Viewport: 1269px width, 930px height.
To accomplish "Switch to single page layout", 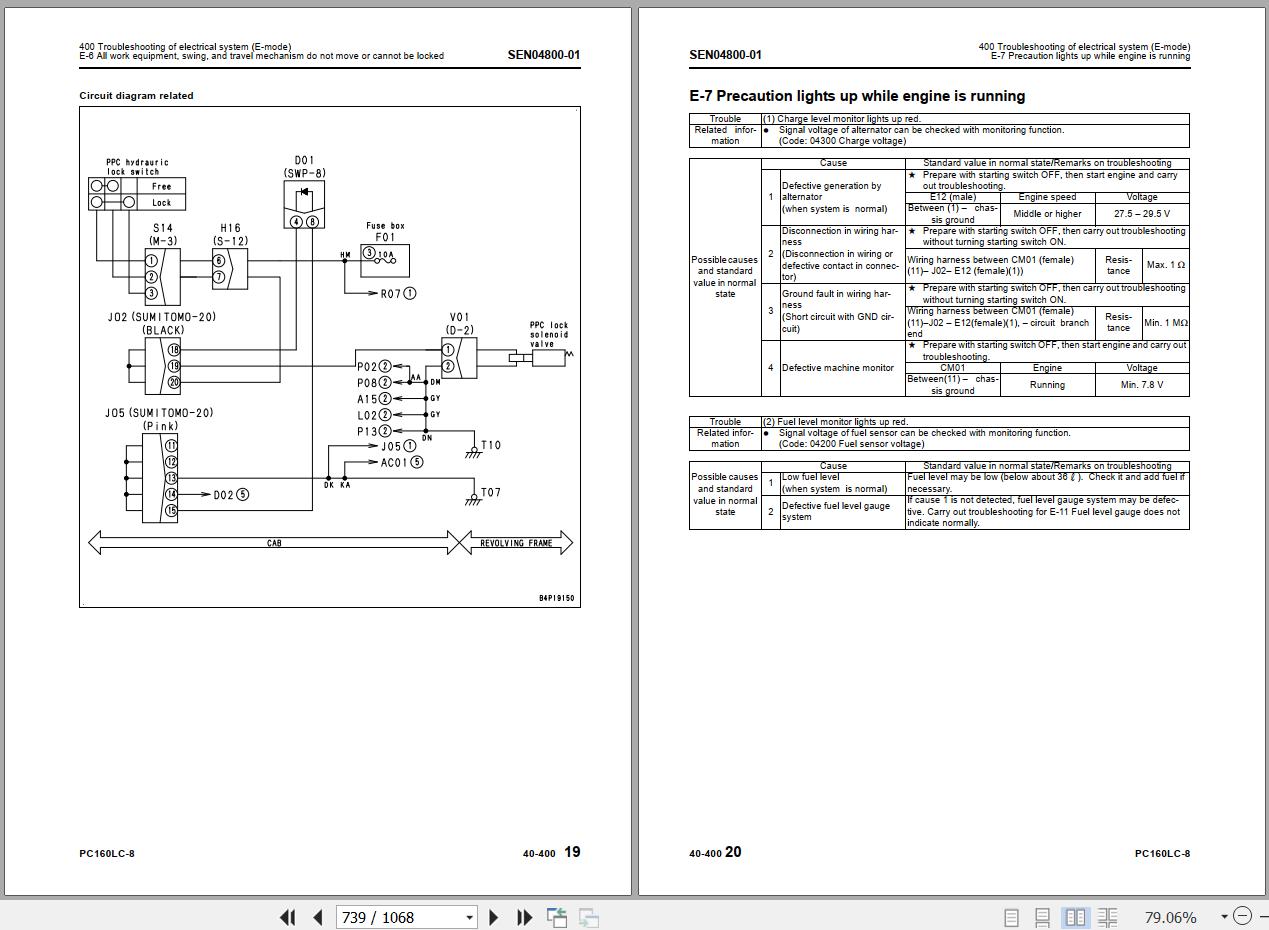I will click(1011, 917).
